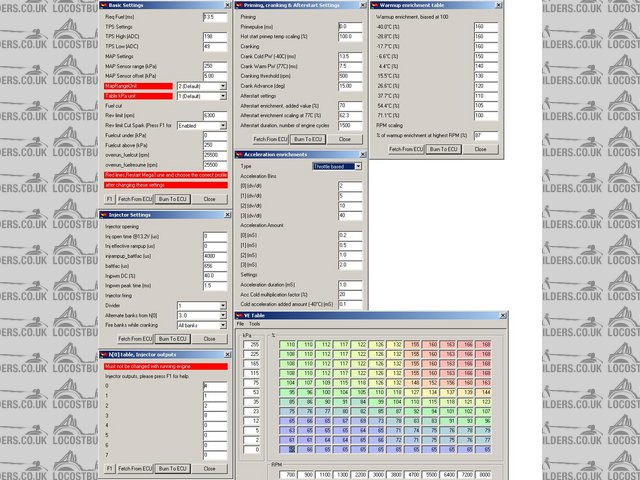Expand the Table kPa unit dropdown

pyautogui.click(x=223, y=96)
